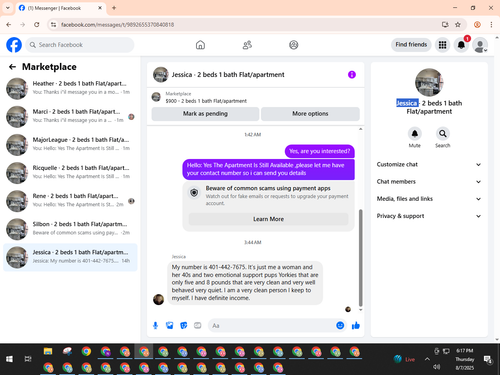Expand Privacy & support section
This screenshot has width=500, height=375.
[x=429, y=216]
